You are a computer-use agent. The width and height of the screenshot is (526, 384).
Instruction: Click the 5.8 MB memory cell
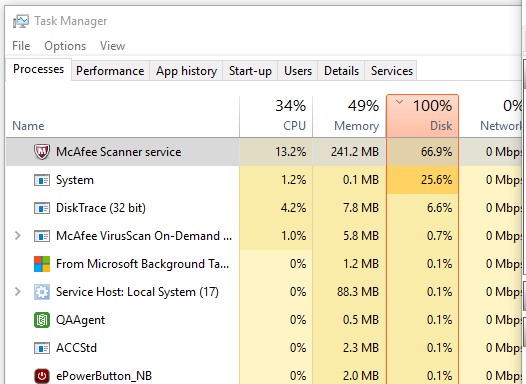(x=349, y=236)
